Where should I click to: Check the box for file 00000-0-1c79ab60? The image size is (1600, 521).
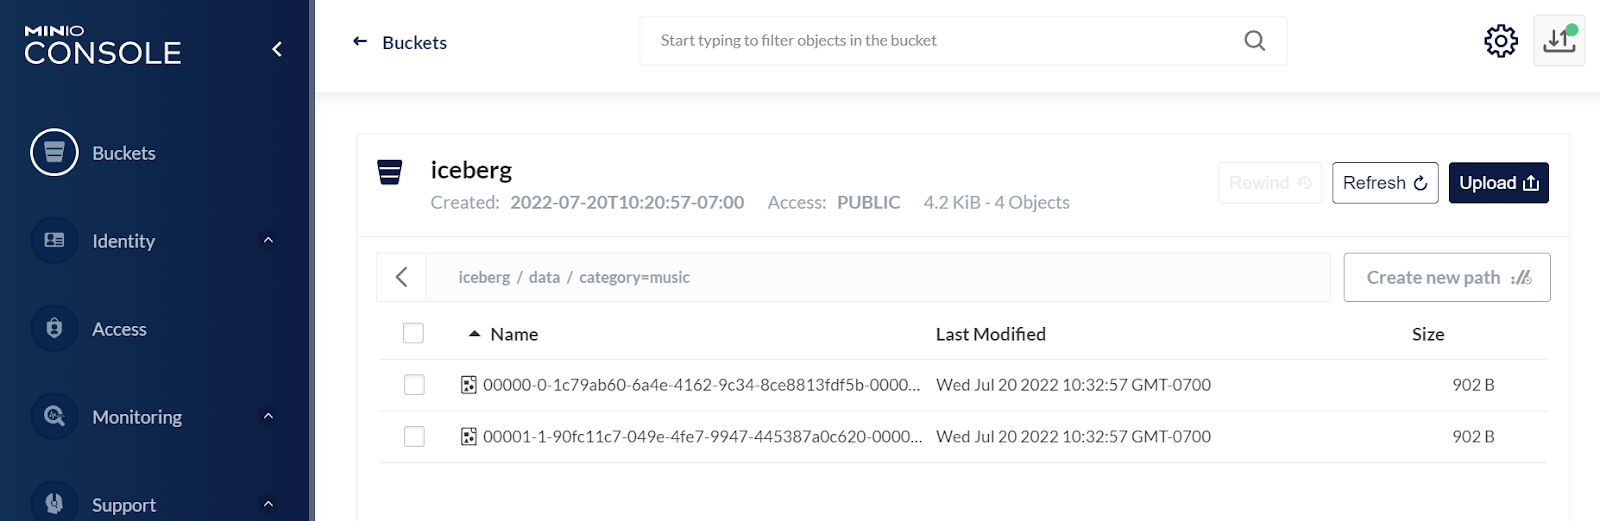tap(414, 385)
